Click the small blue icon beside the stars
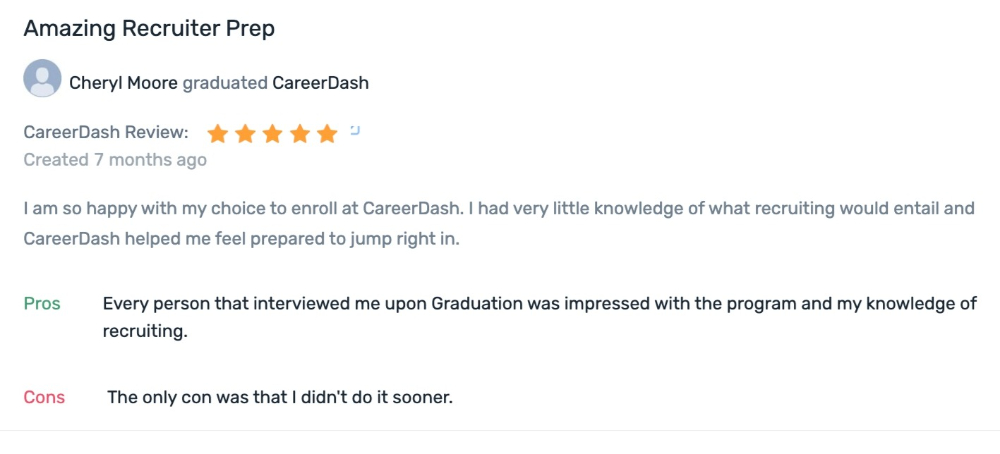The height and width of the screenshot is (454, 1000). [x=355, y=131]
